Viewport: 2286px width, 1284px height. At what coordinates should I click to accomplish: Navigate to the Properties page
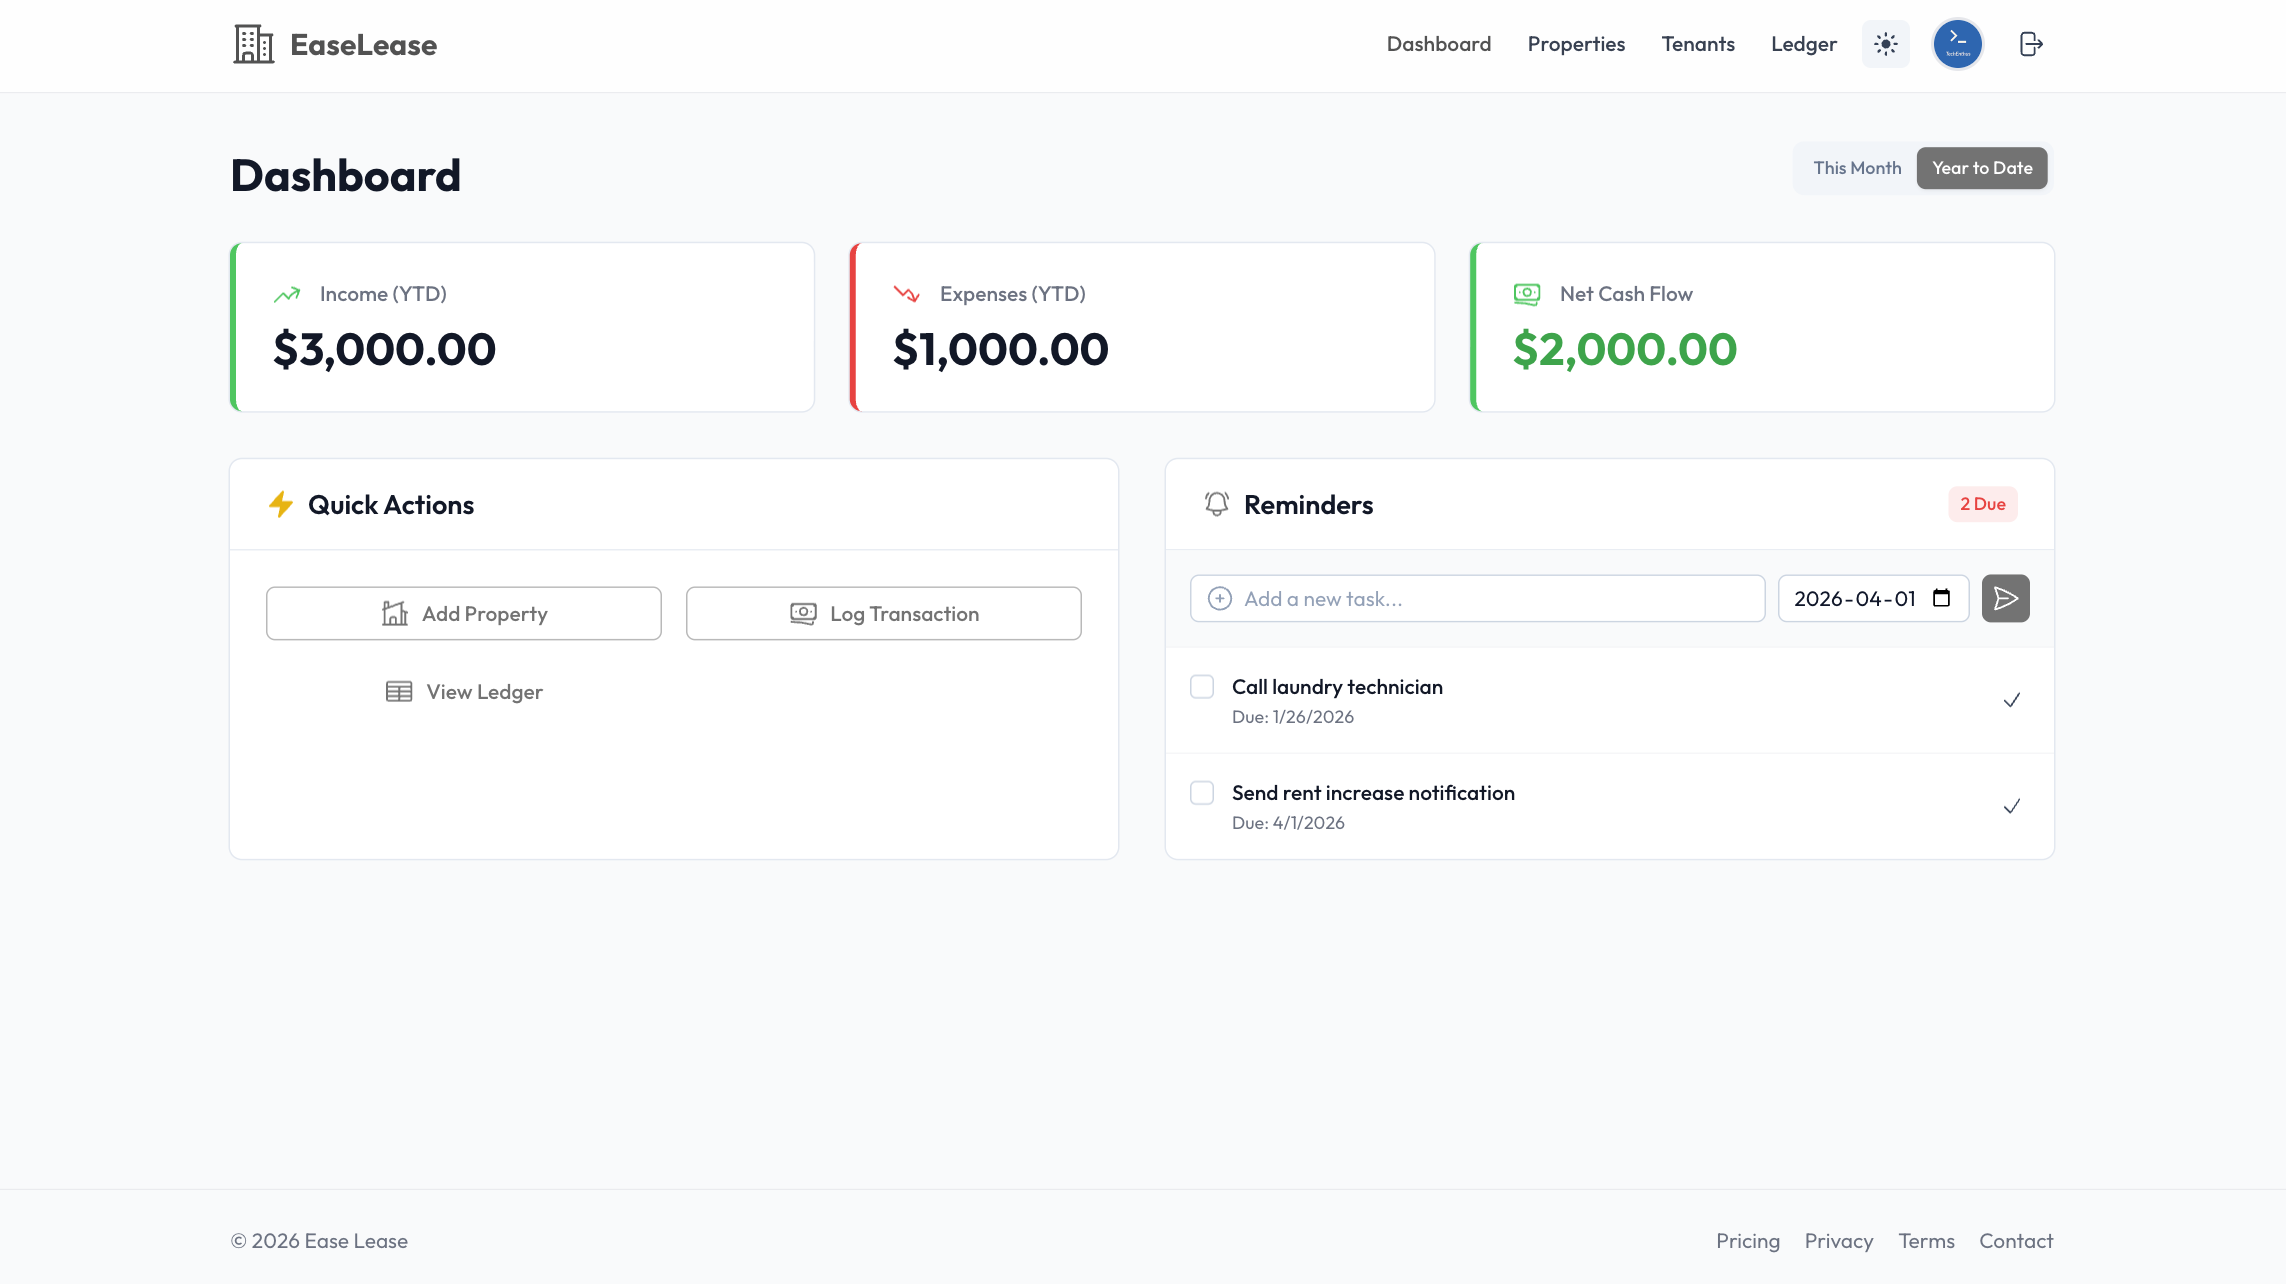coord(1576,44)
